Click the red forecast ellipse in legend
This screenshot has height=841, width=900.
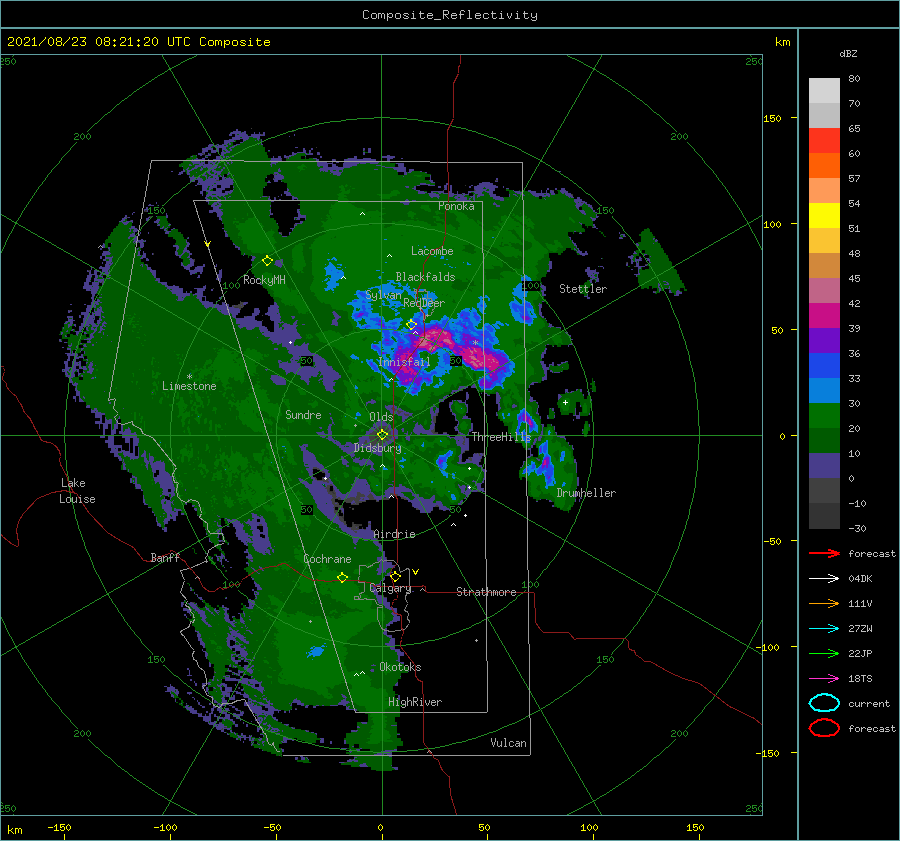824,728
